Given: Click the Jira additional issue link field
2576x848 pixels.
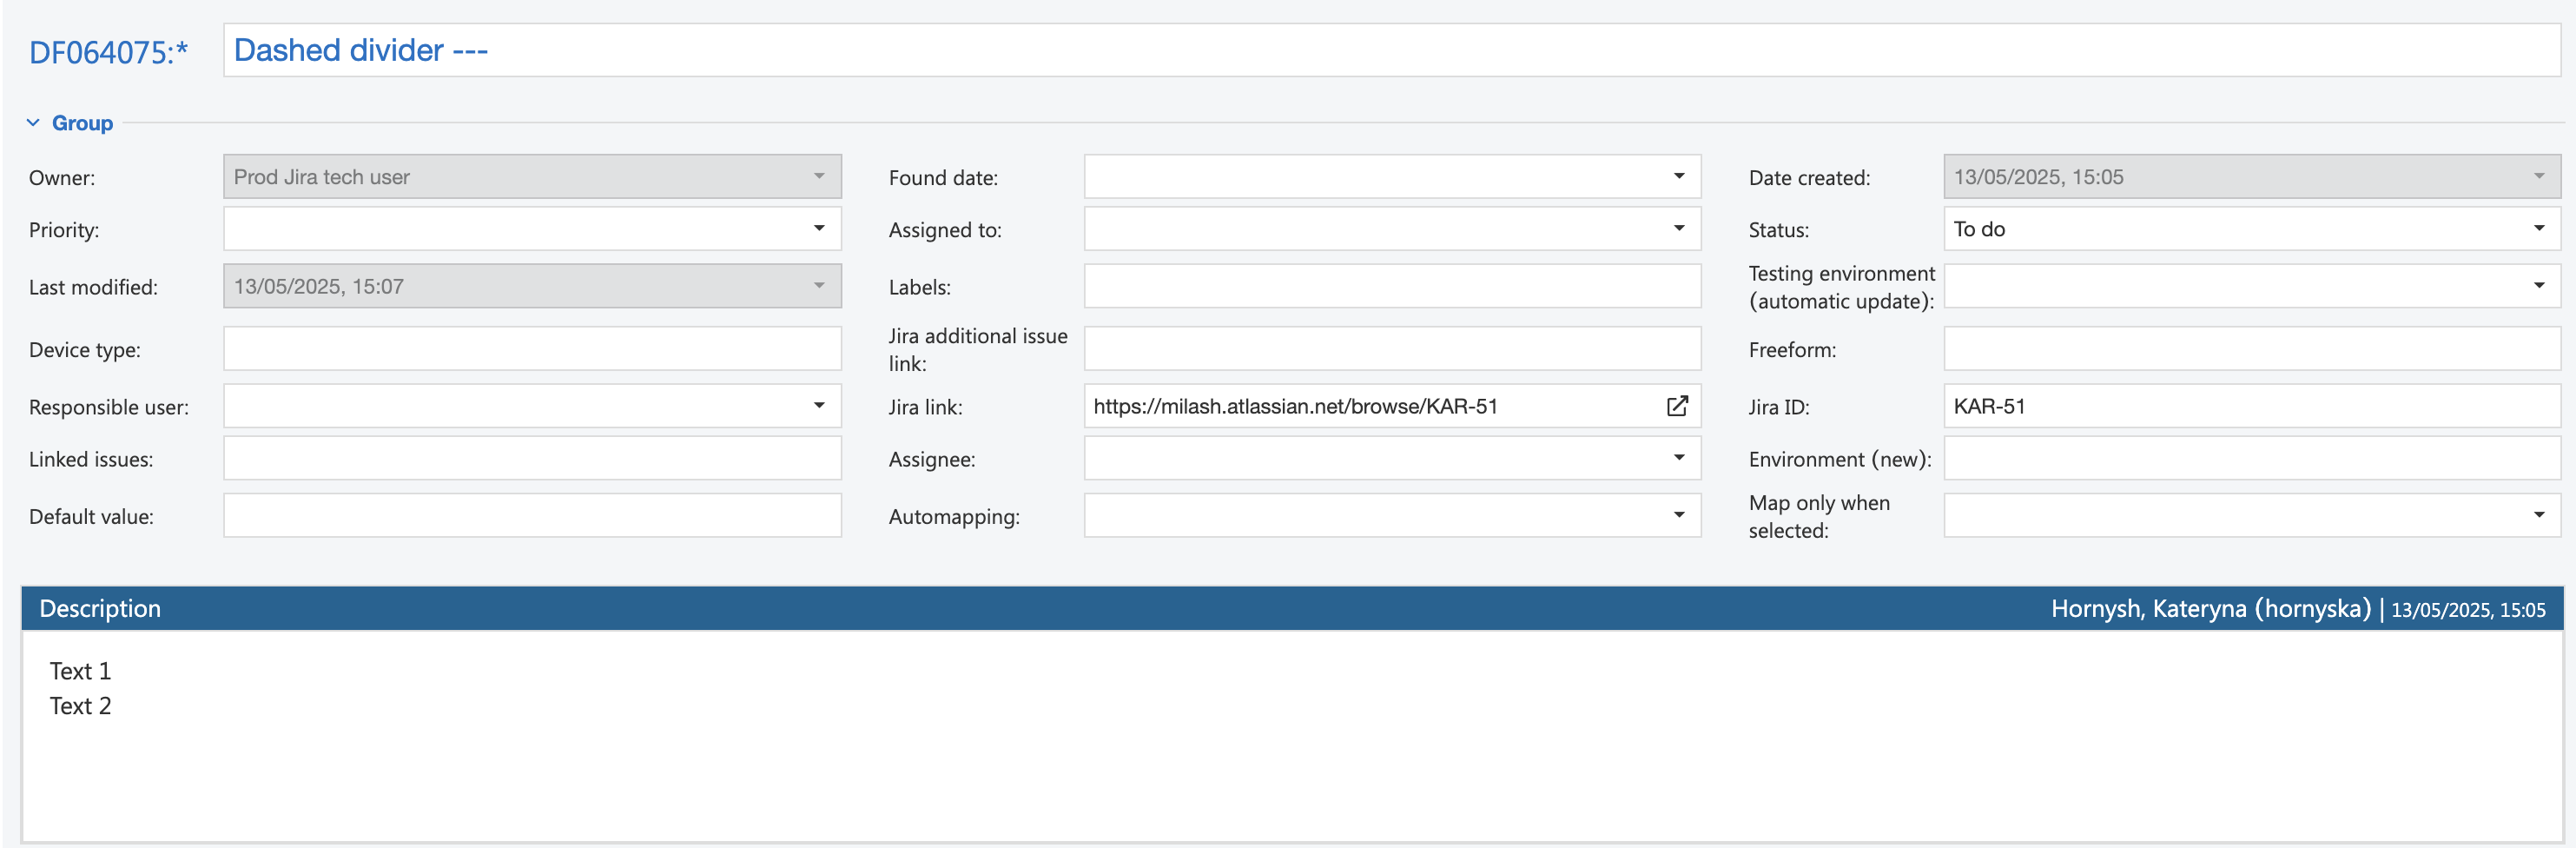Looking at the screenshot, I should pos(1391,349).
